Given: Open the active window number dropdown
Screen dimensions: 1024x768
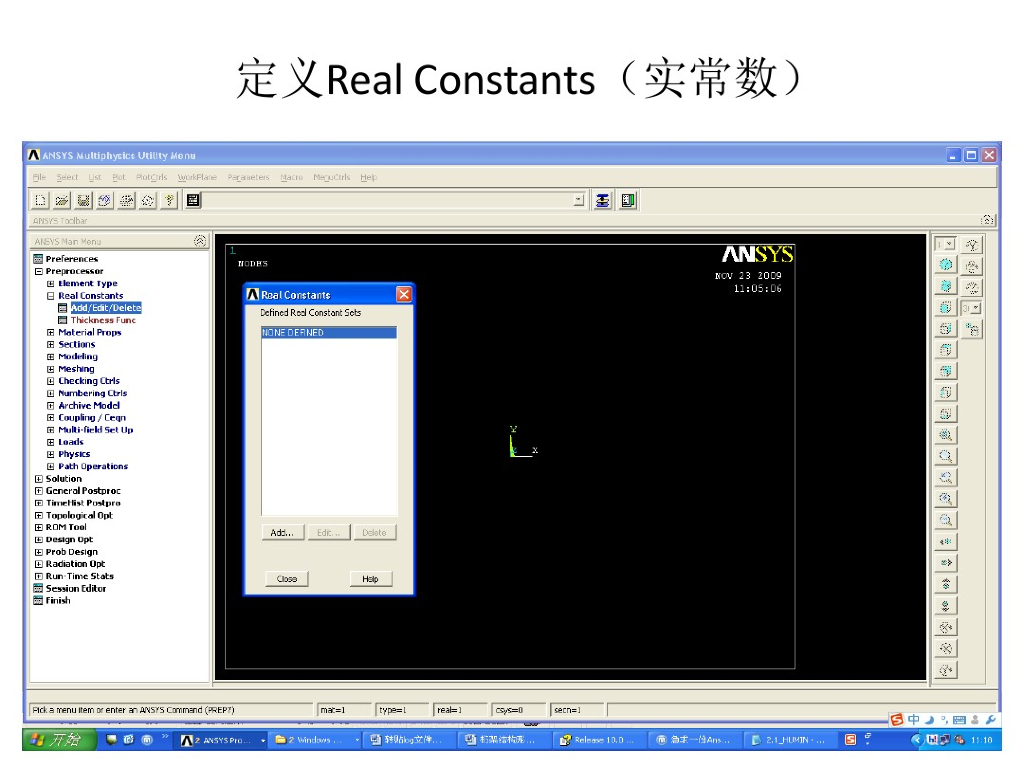Looking at the screenshot, I should click(x=950, y=244).
